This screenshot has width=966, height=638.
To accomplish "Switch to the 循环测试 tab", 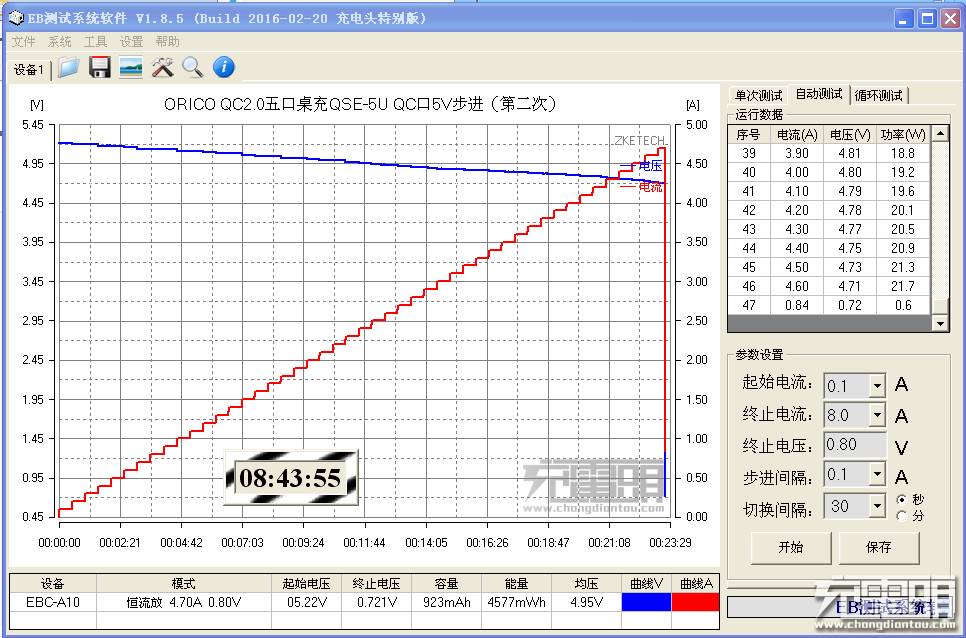I will click(x=879, y=95).
